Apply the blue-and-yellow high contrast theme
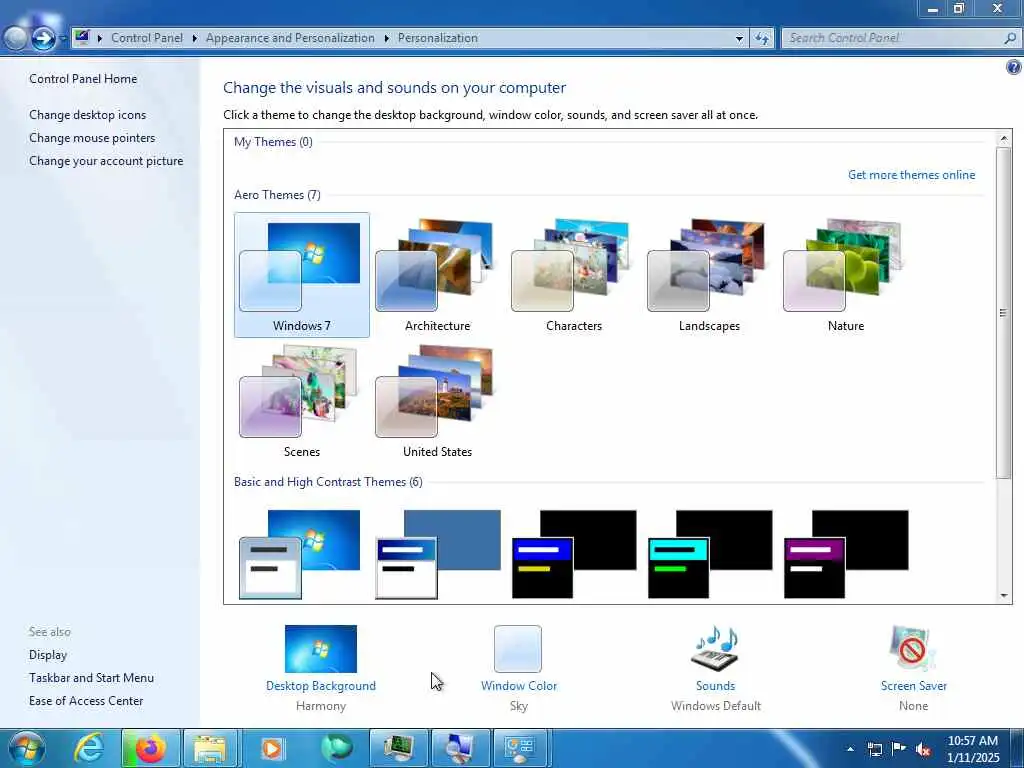 pos(574,554)
